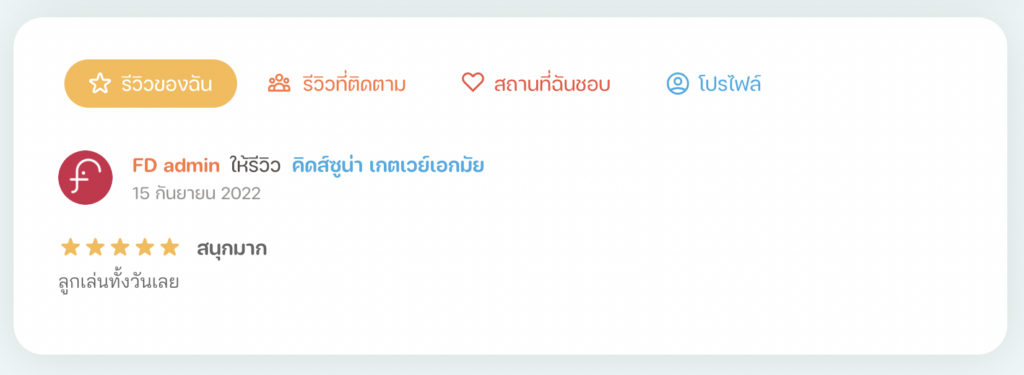The image size is (1024, 375).
Task: Go to the สถานที่ฉันชอบ tab
Action: pos(552,84)
